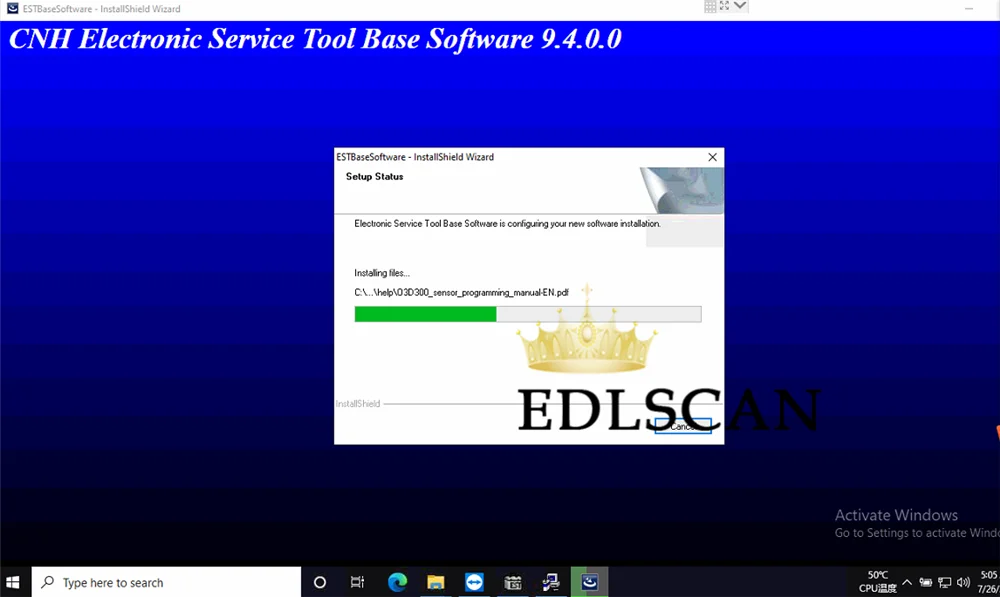Click the volume speaker tray icon

point(963,582)
